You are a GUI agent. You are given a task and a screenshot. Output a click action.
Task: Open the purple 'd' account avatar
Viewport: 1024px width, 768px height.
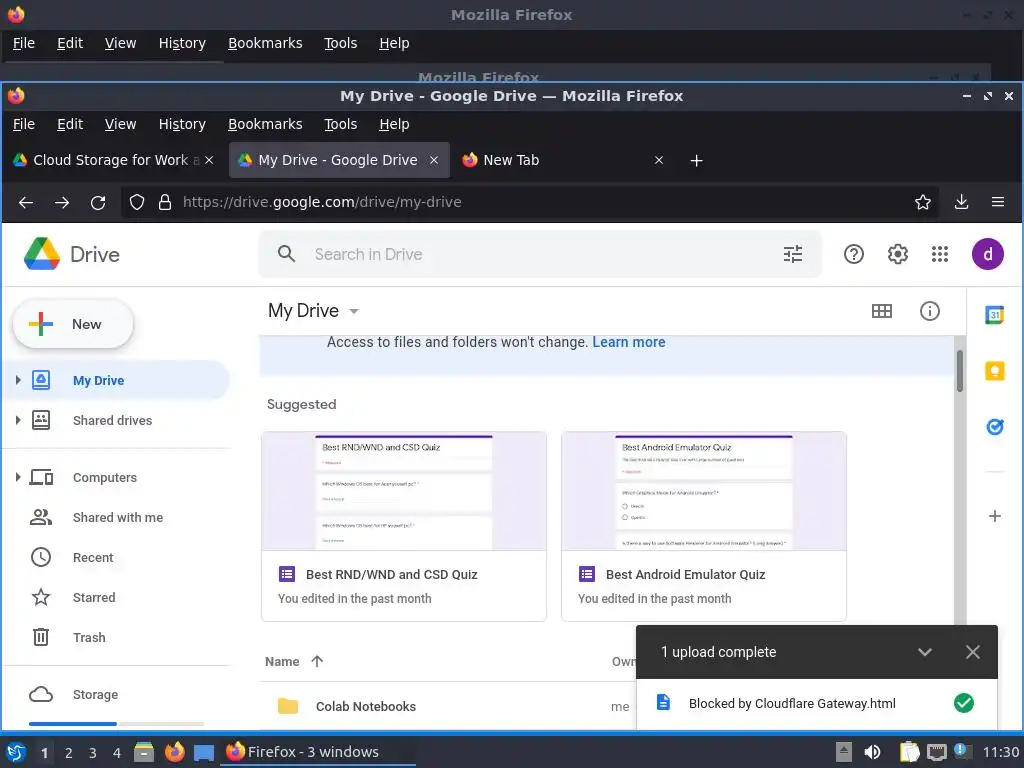coord(987,254)
